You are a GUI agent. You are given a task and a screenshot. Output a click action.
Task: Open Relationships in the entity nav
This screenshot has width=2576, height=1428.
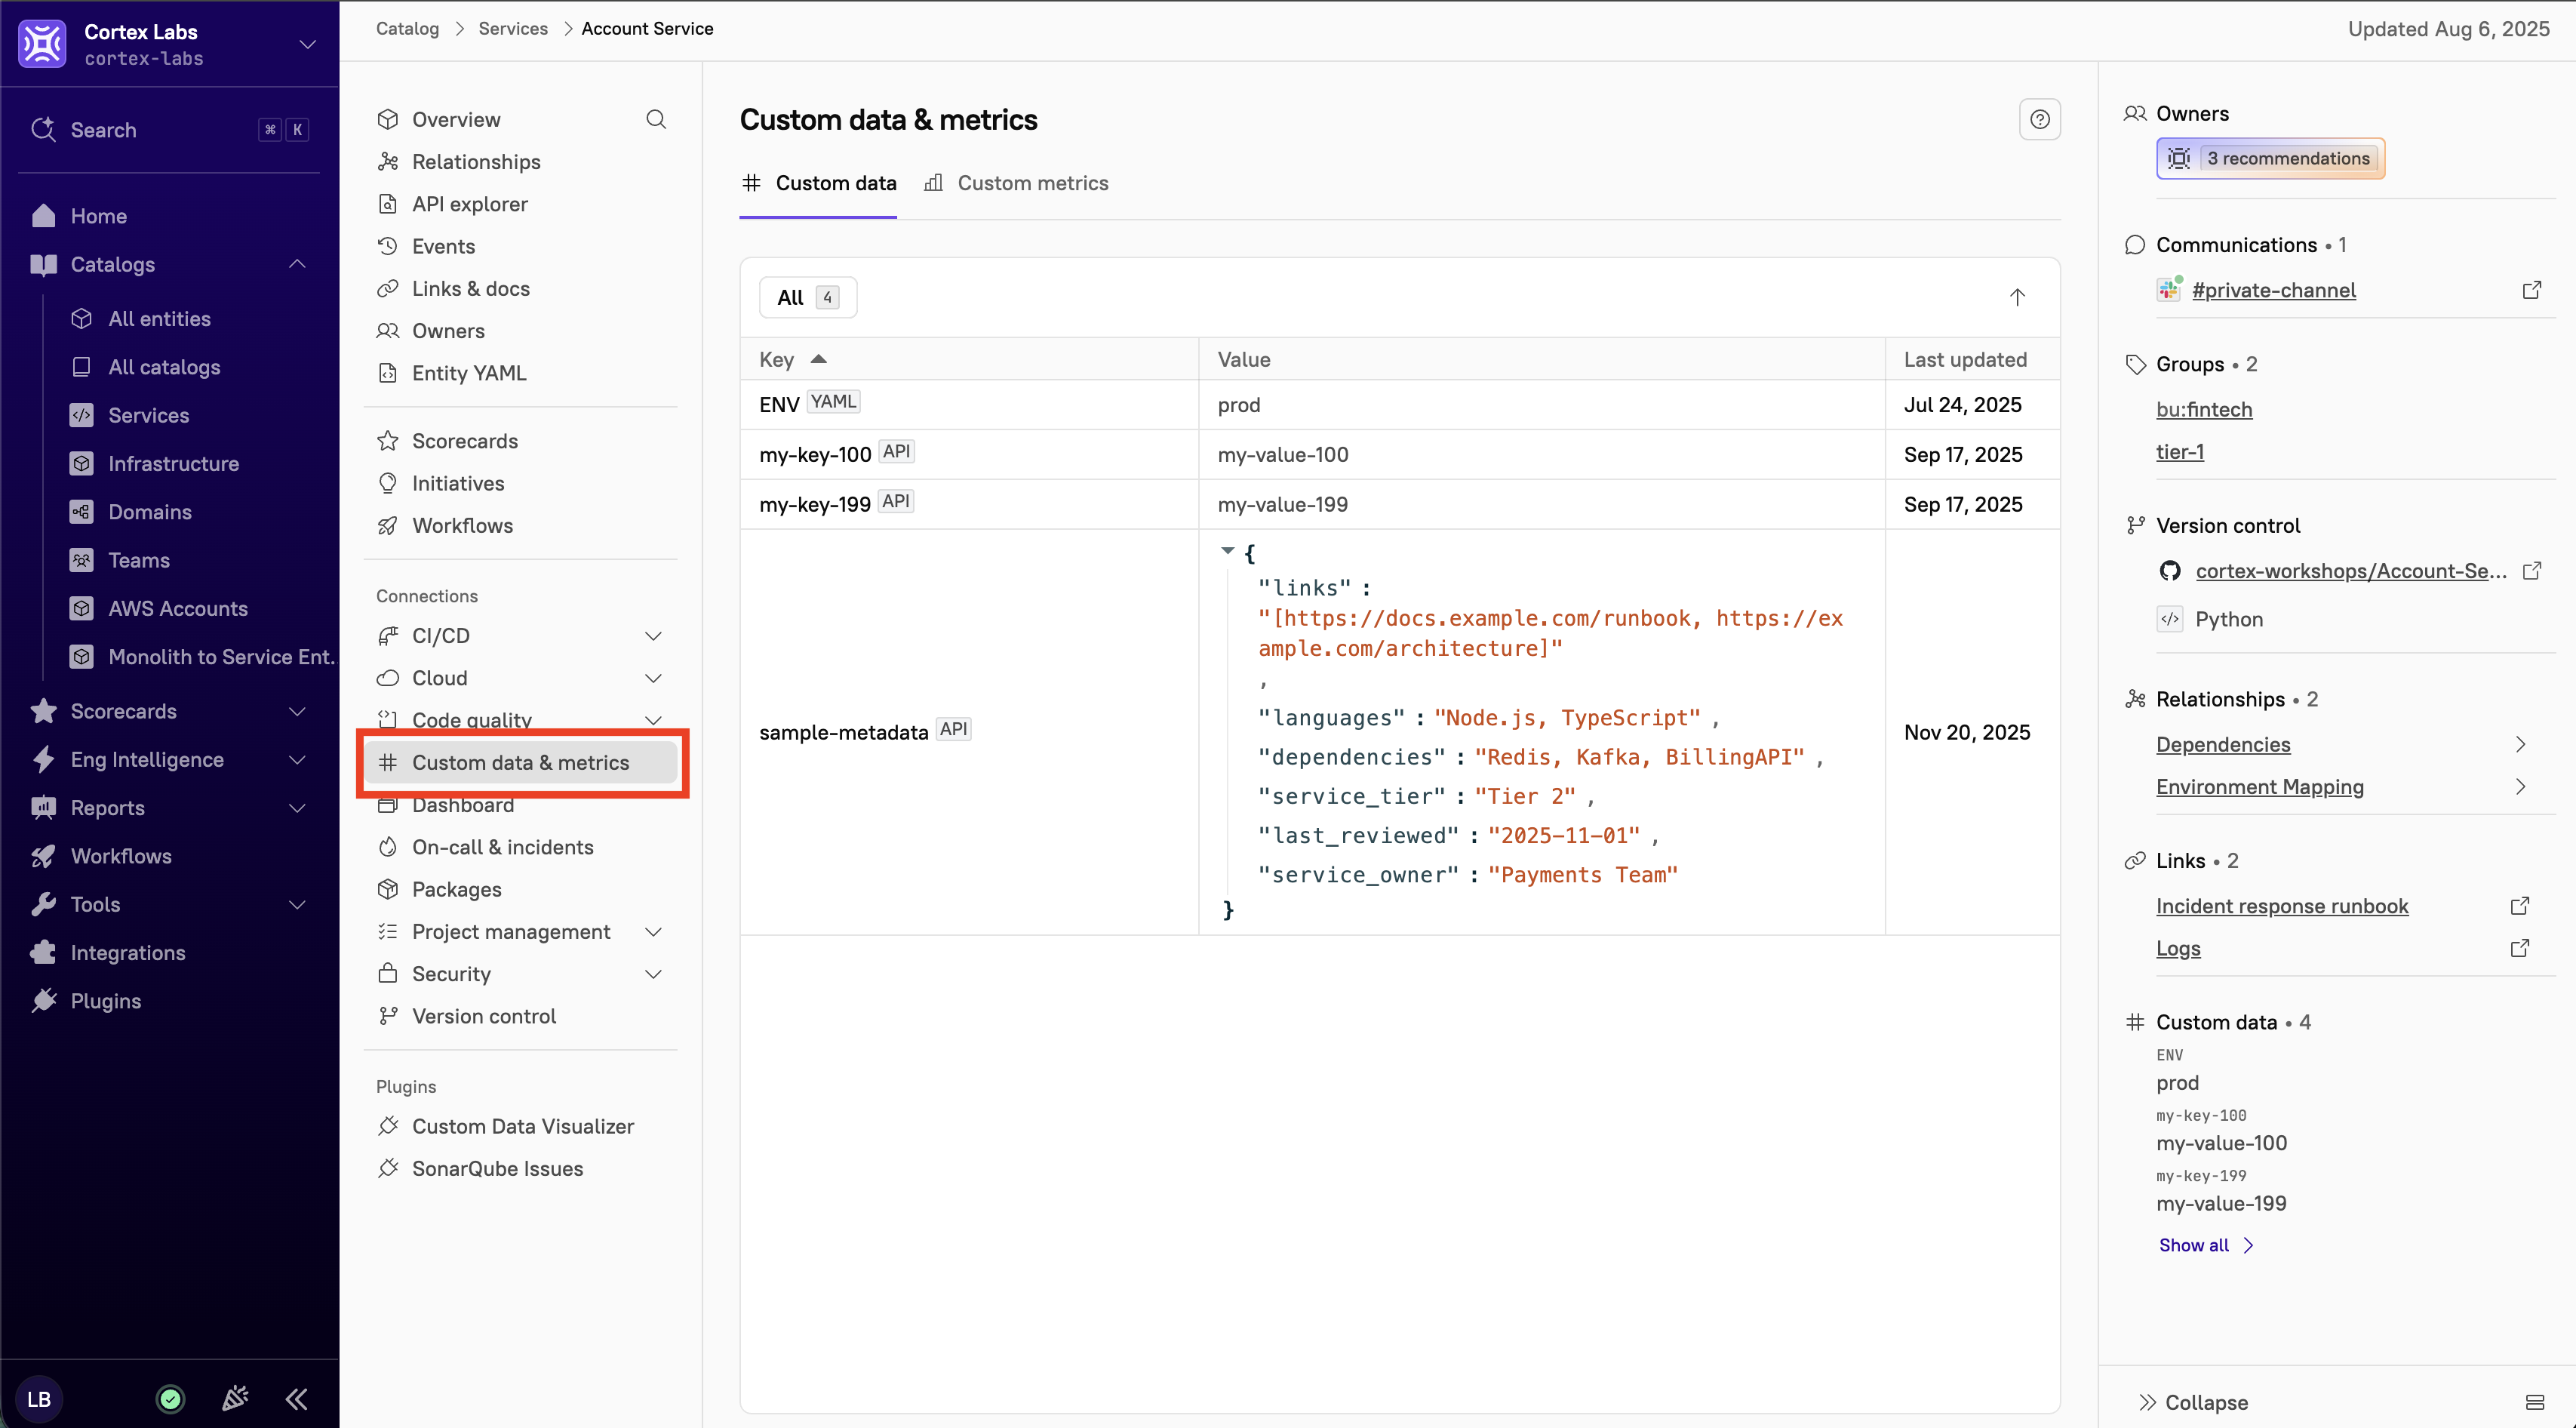click(x=476, y=162)
